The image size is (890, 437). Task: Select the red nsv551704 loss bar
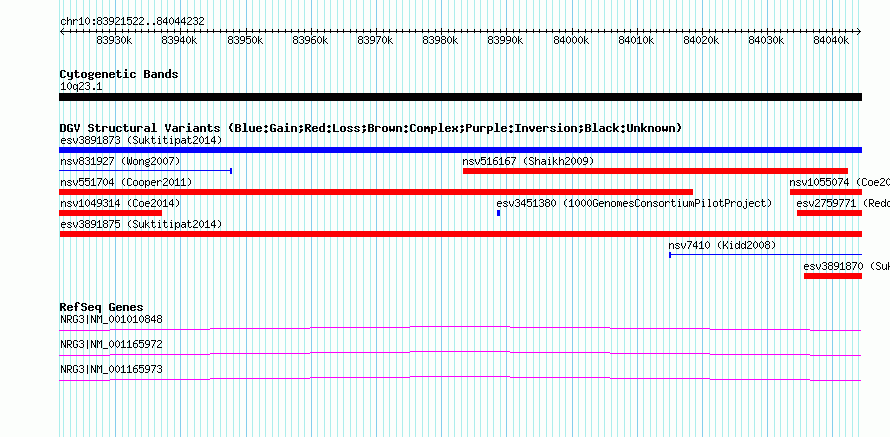376,192
